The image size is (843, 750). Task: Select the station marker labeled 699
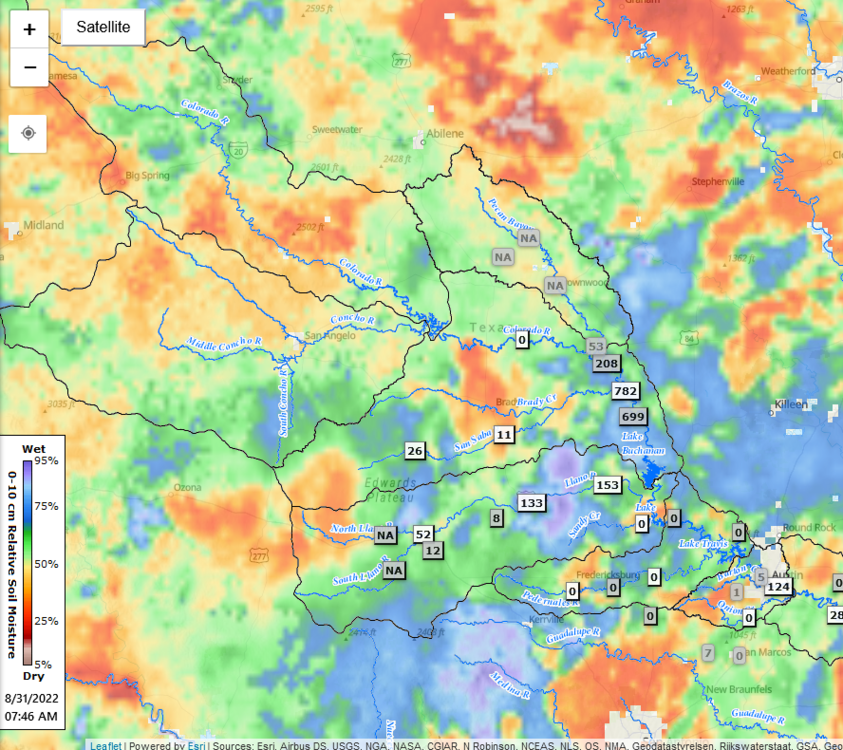pyautogui.click(x=633, y=416)
